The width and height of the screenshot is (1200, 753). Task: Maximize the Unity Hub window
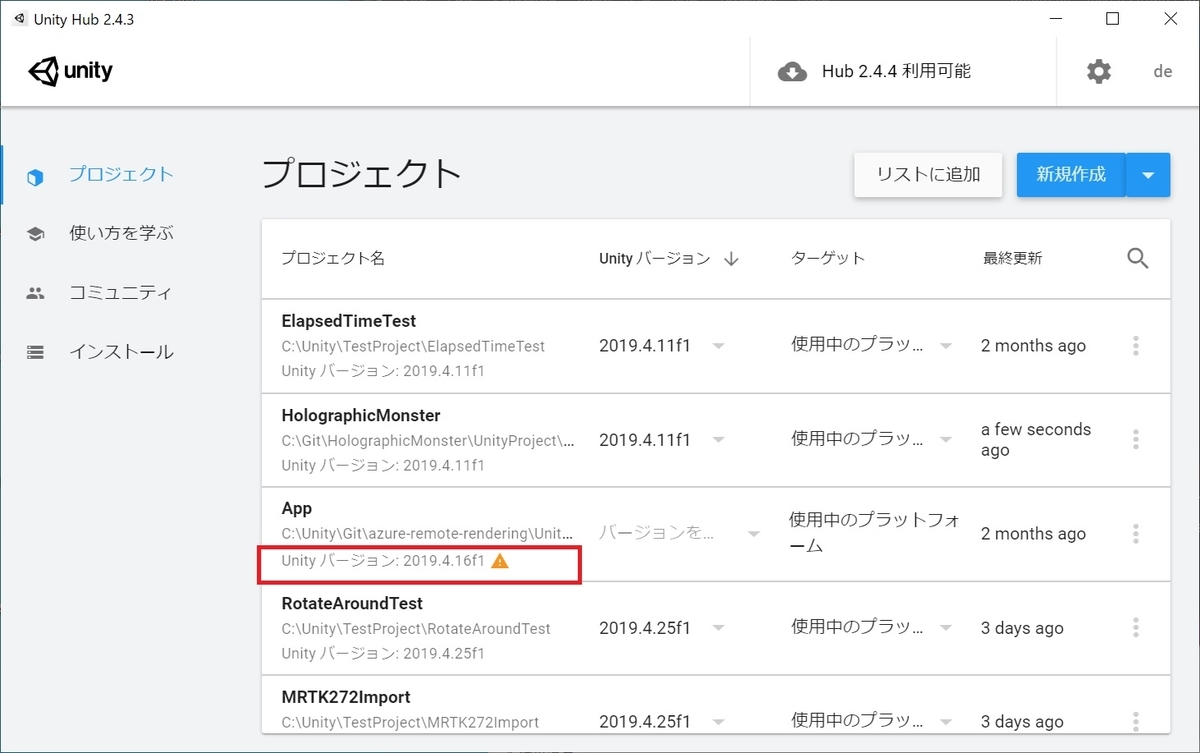click(x=1112, y=19)
